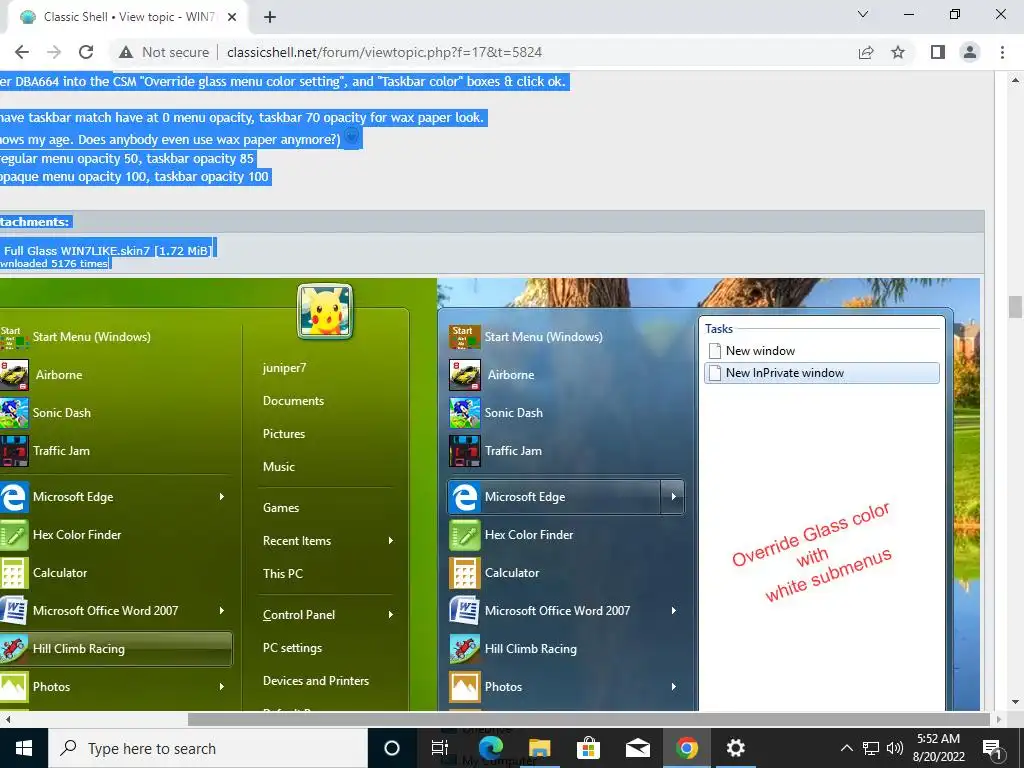1024x768 pixels.
Task: Click the wink emoji in the post text
Action: click(x=351, y=138)
